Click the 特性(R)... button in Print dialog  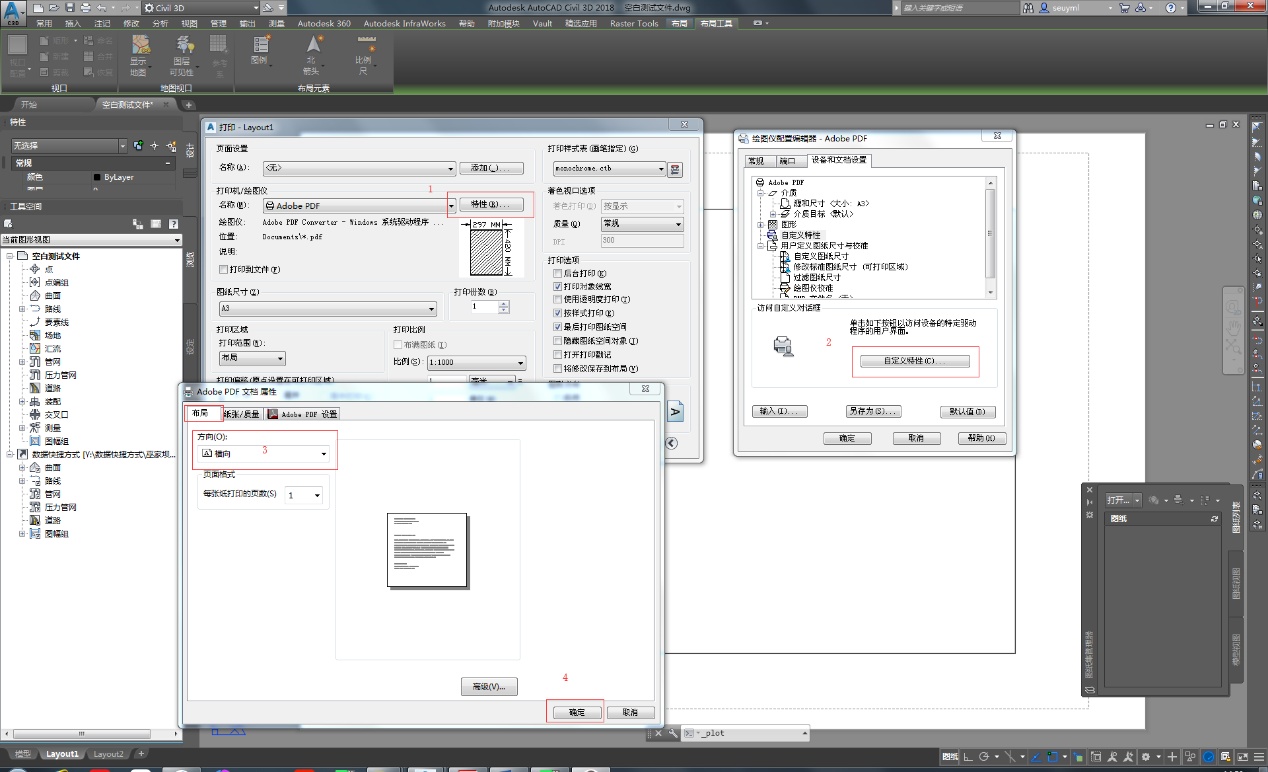click(491, 204)
